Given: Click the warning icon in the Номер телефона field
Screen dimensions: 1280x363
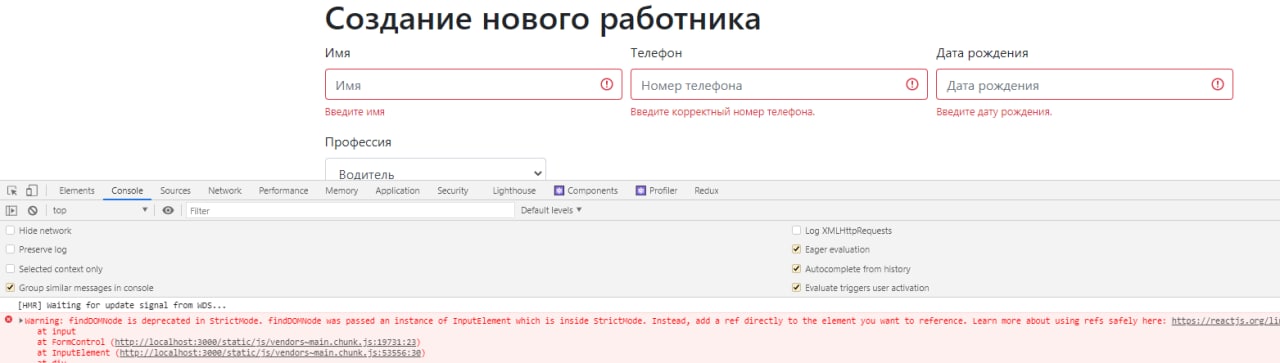Looking at the screenshot, I should tap(912, 85).
